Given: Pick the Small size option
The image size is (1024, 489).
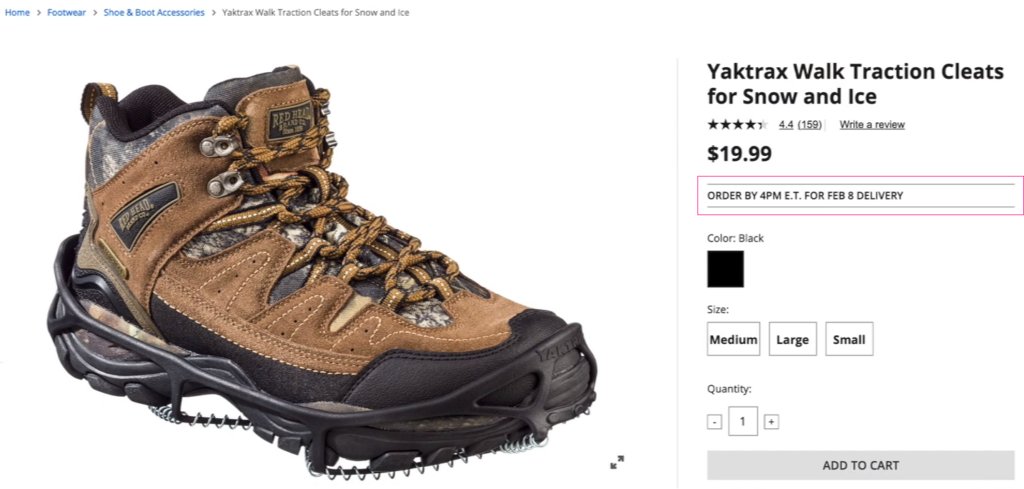Looking at the screenshot, I should [x=849, y=339].
